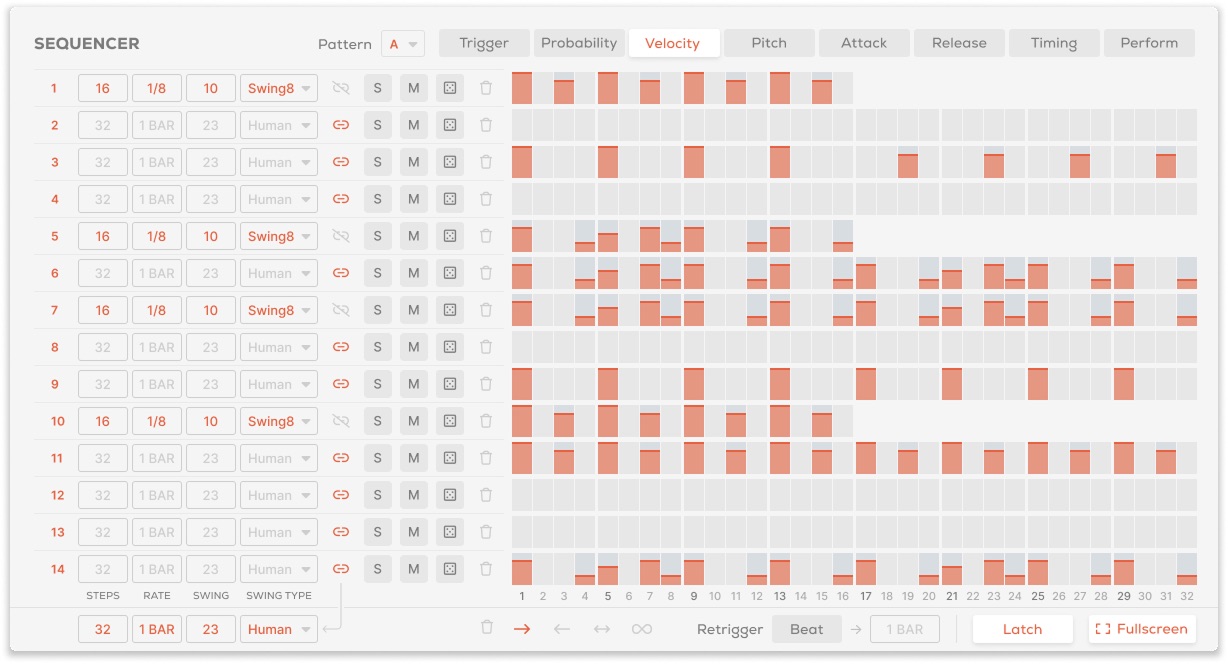Switch to the Pitch tab
The image size is (1228, 664).
(769, 43)
